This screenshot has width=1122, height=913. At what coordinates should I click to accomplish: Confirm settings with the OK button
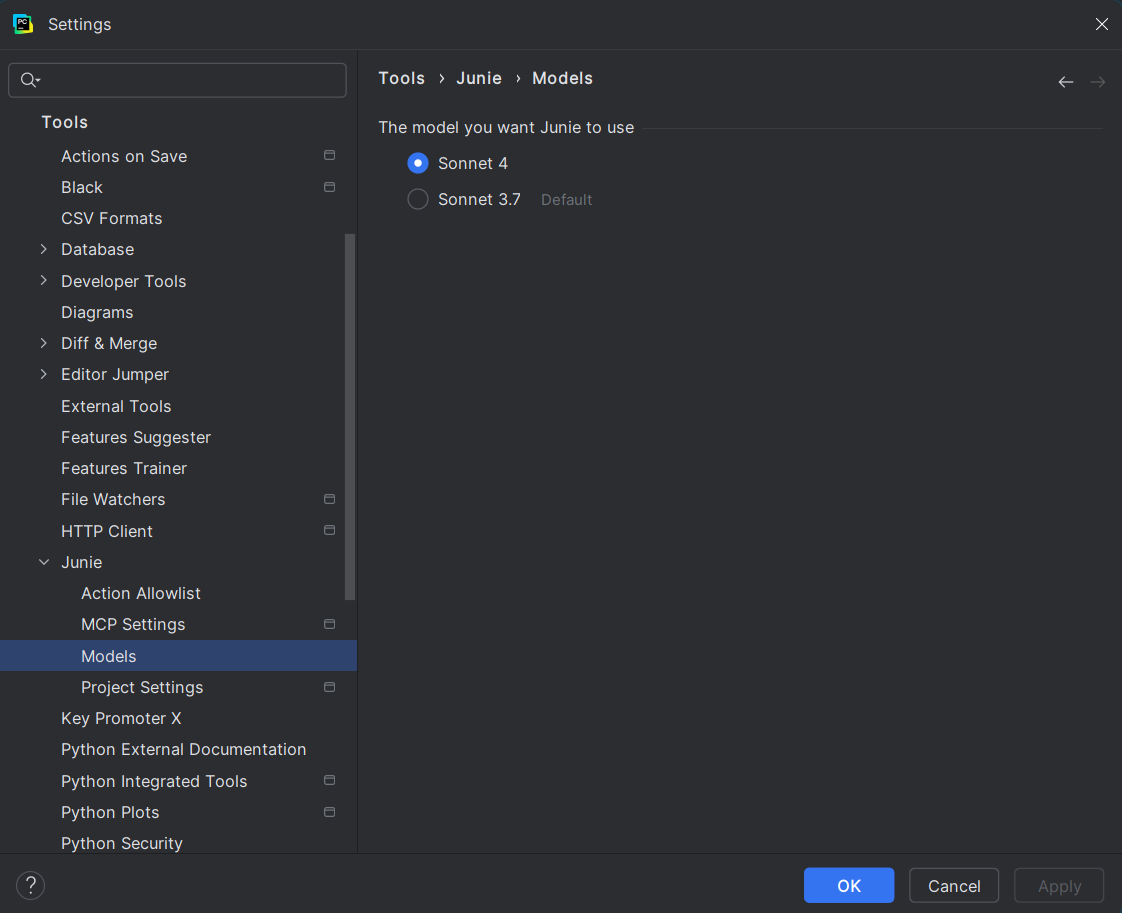click(849, 886)
